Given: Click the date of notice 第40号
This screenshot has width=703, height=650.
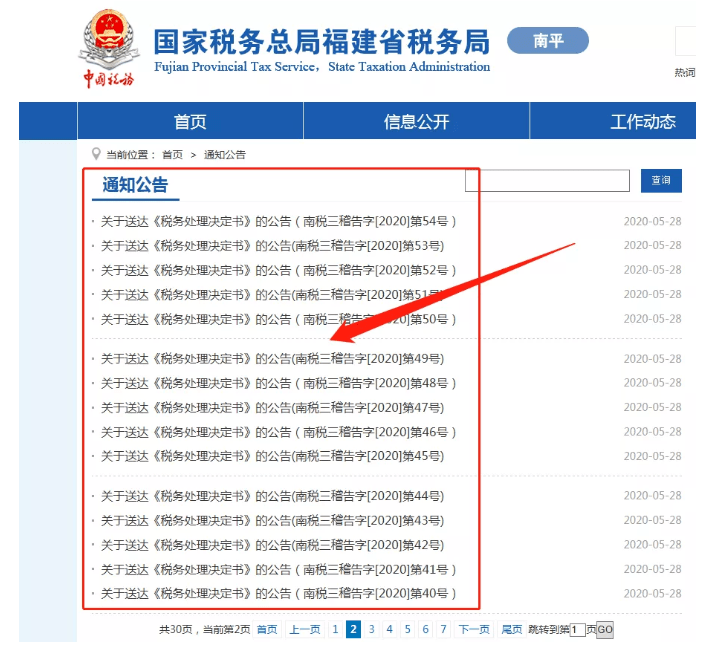Looking at the screenshot, I should click(652, 594).
